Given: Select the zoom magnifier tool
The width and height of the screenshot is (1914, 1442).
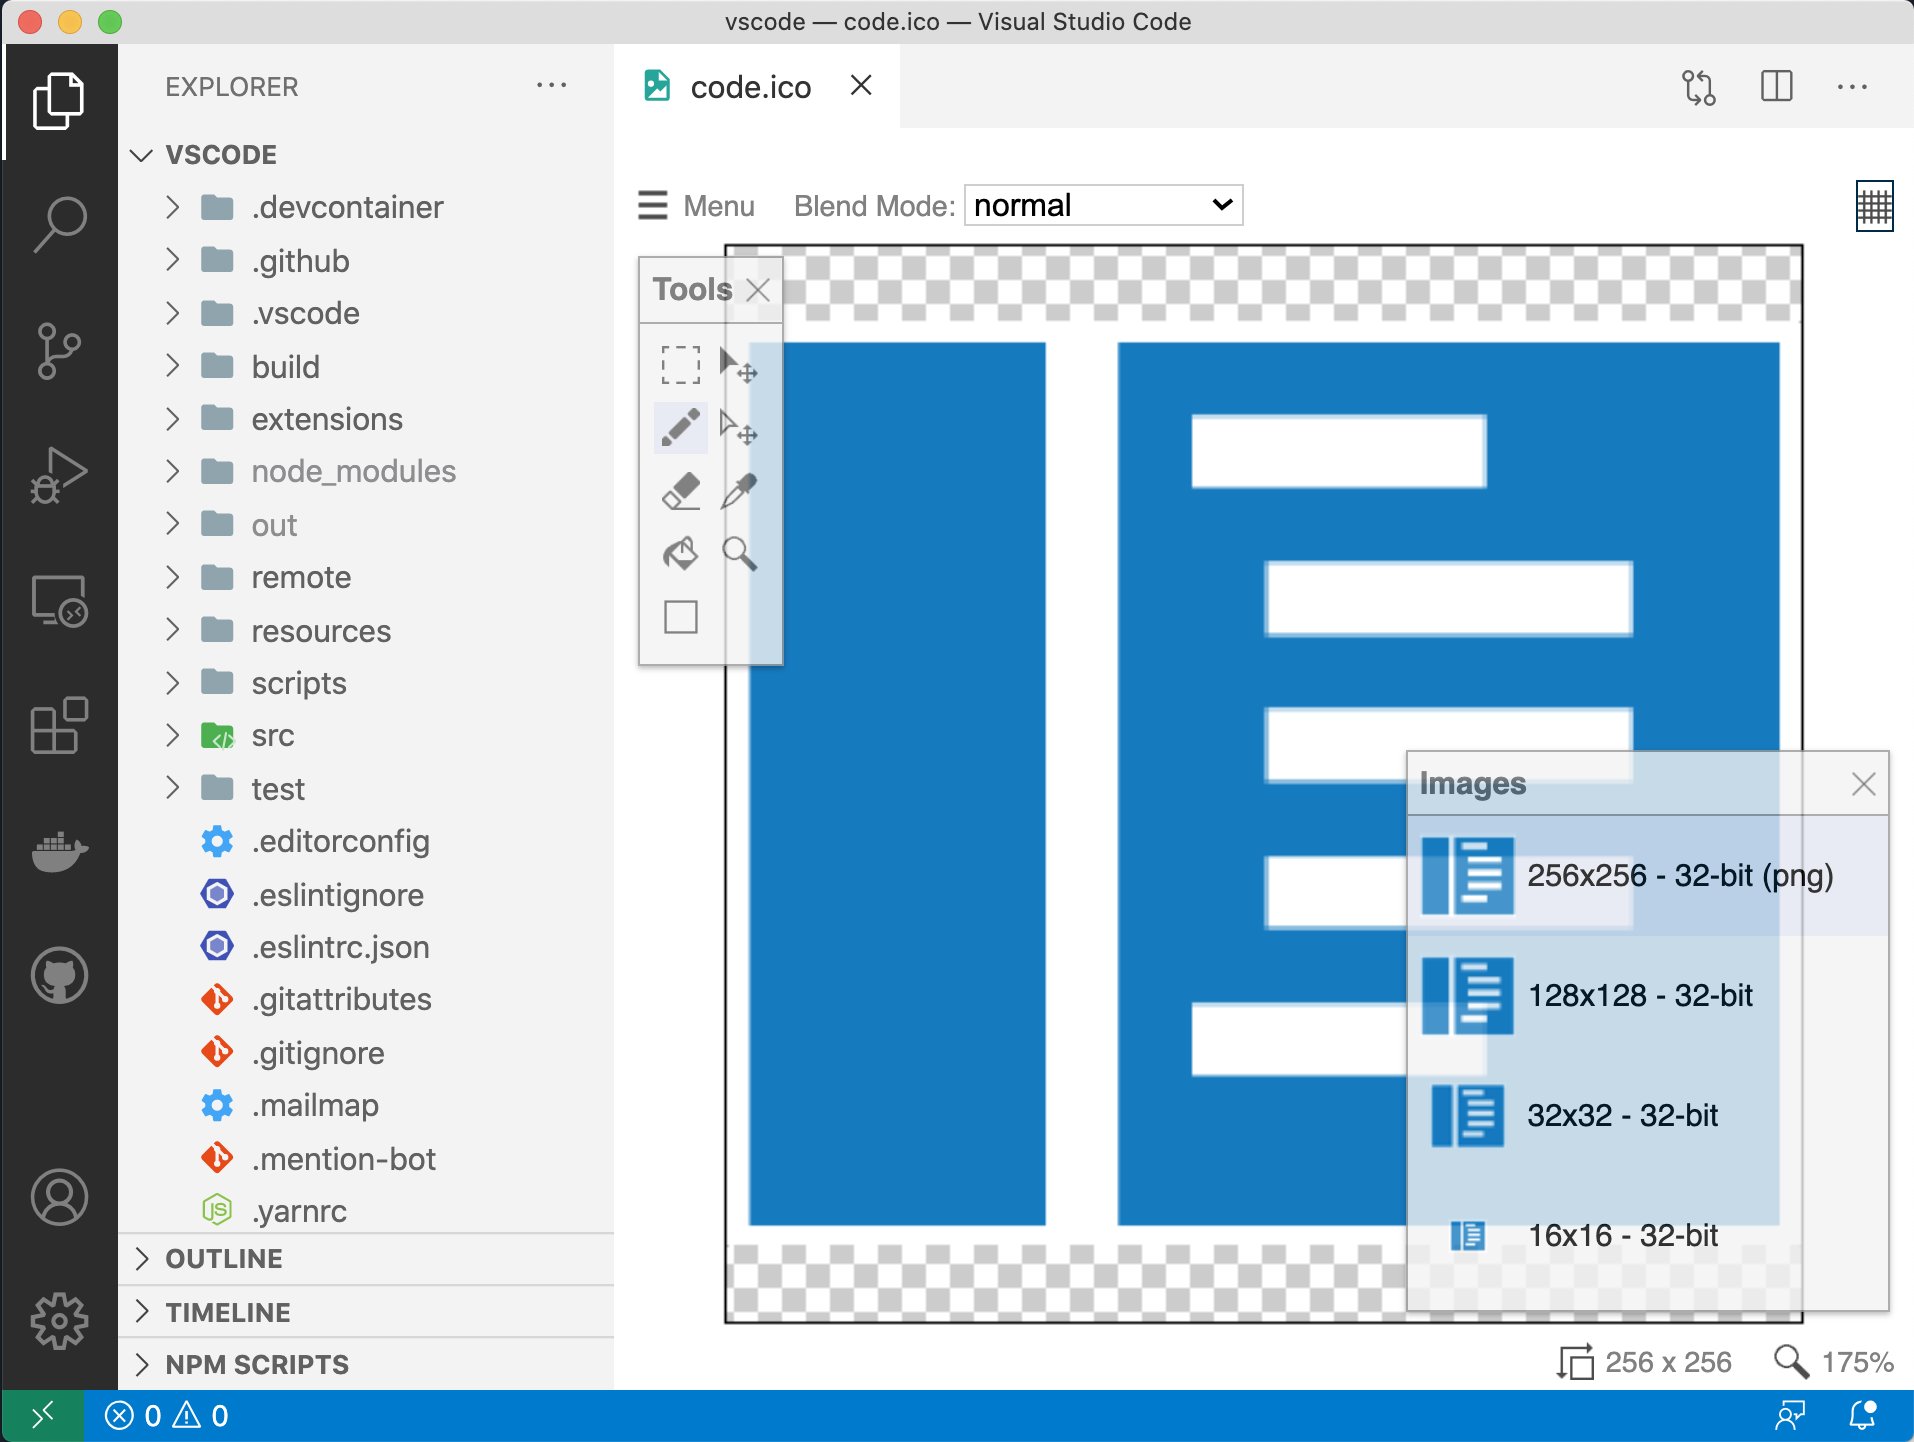Looking at the screenshot, I should [x=738, y=553].
